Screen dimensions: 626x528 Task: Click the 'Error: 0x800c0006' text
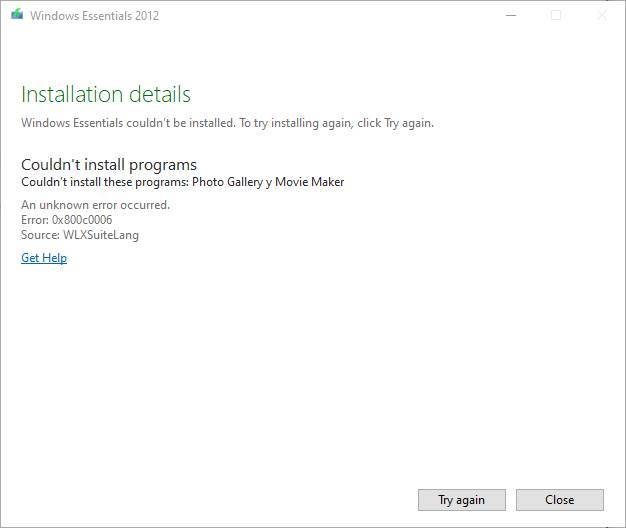(x=67, y=220)
